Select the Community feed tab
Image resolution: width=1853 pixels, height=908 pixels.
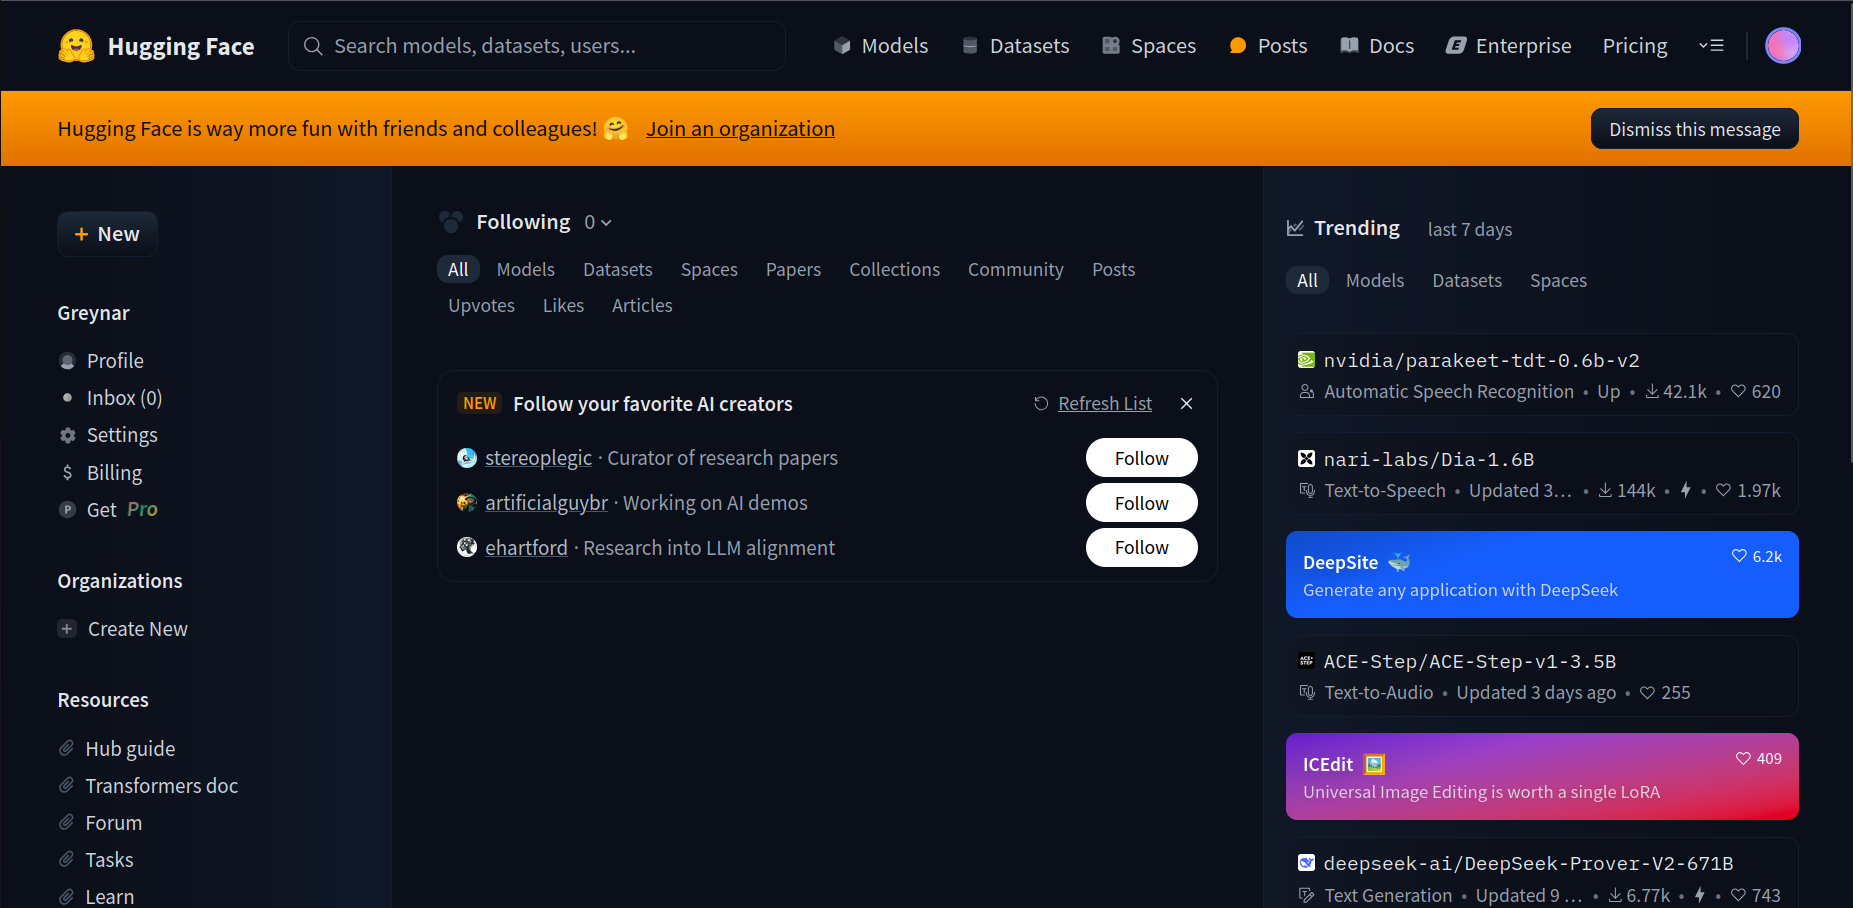[1015, 269]
